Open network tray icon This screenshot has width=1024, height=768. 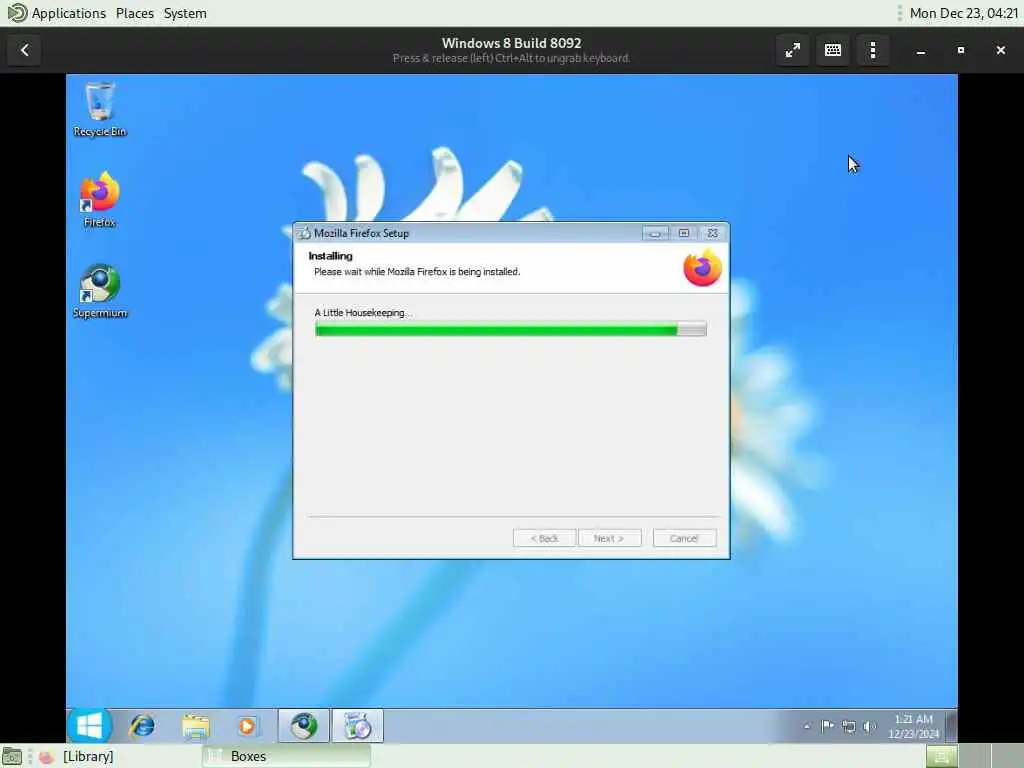(848, 726)
